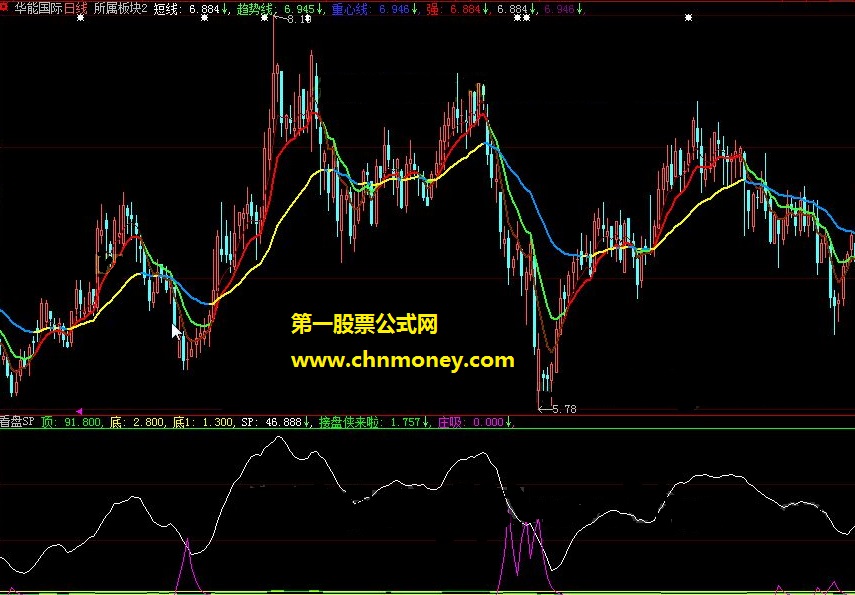Click the 8.10 high price label

click(299, 20)
